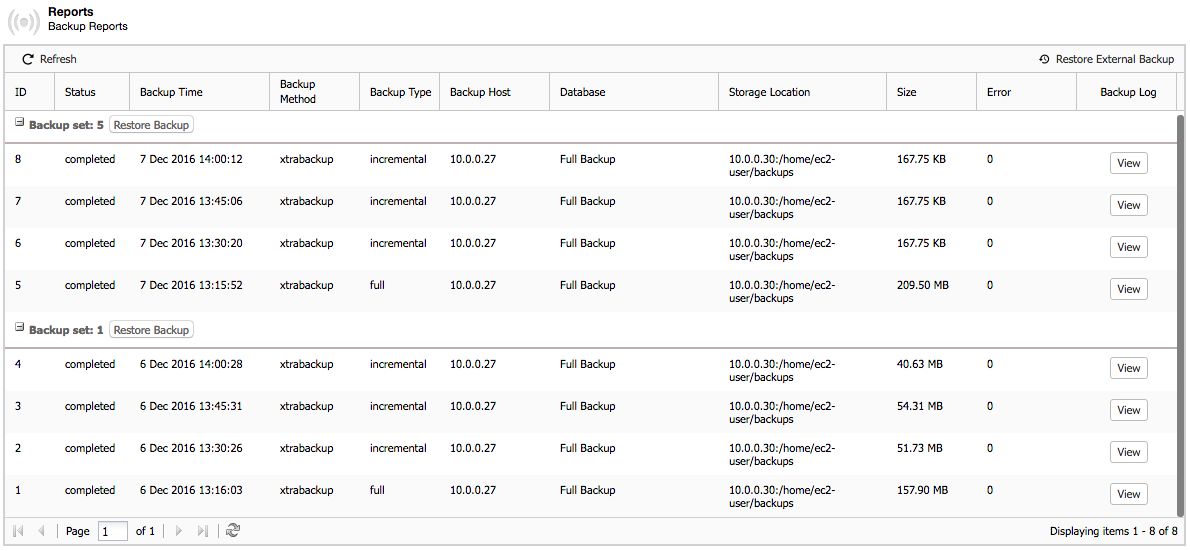Image resolution: width=1190 pixels, height=551 pixels.
Task: Restore Backup for backup set 5
Action: pyautogui.click(x=151, y=124)
